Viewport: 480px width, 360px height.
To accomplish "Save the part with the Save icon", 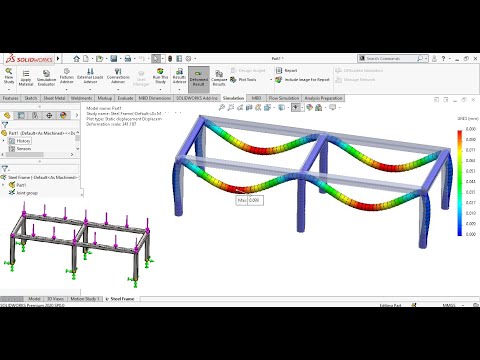I will (114, 59).
